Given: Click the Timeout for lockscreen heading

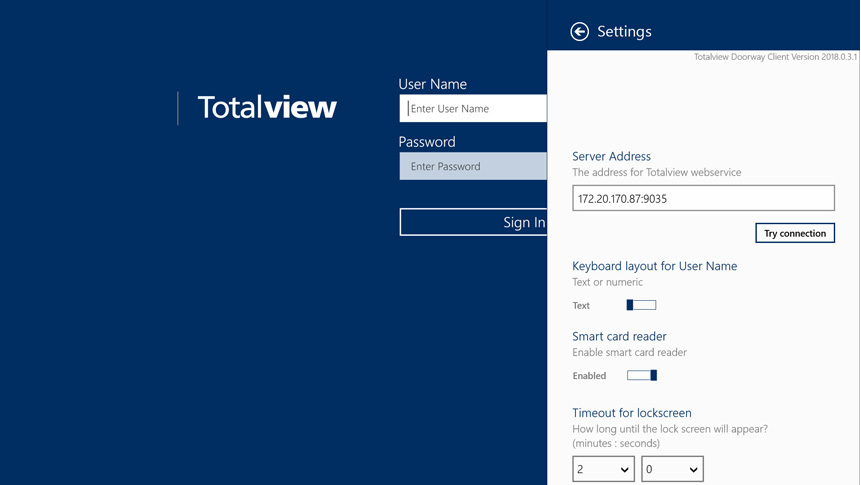Looking at the screenshot, I should (x=631, y=413).
